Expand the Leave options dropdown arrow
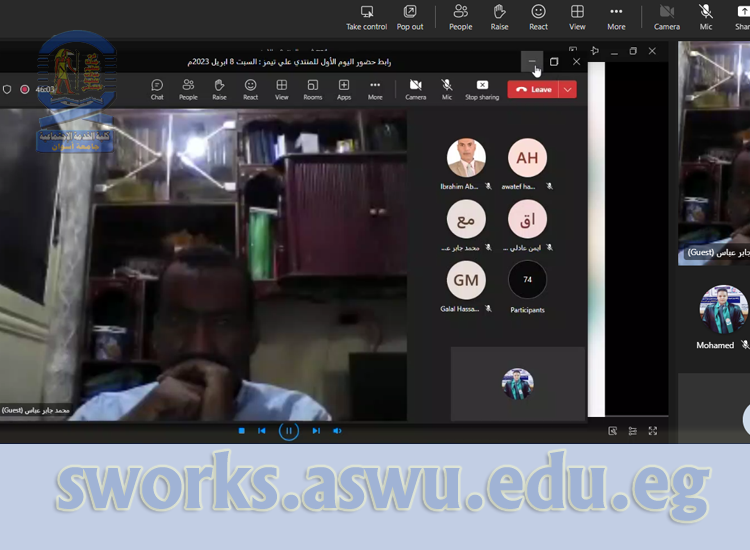The height and width of the screenshot is (550, 750). pos(568,89)
